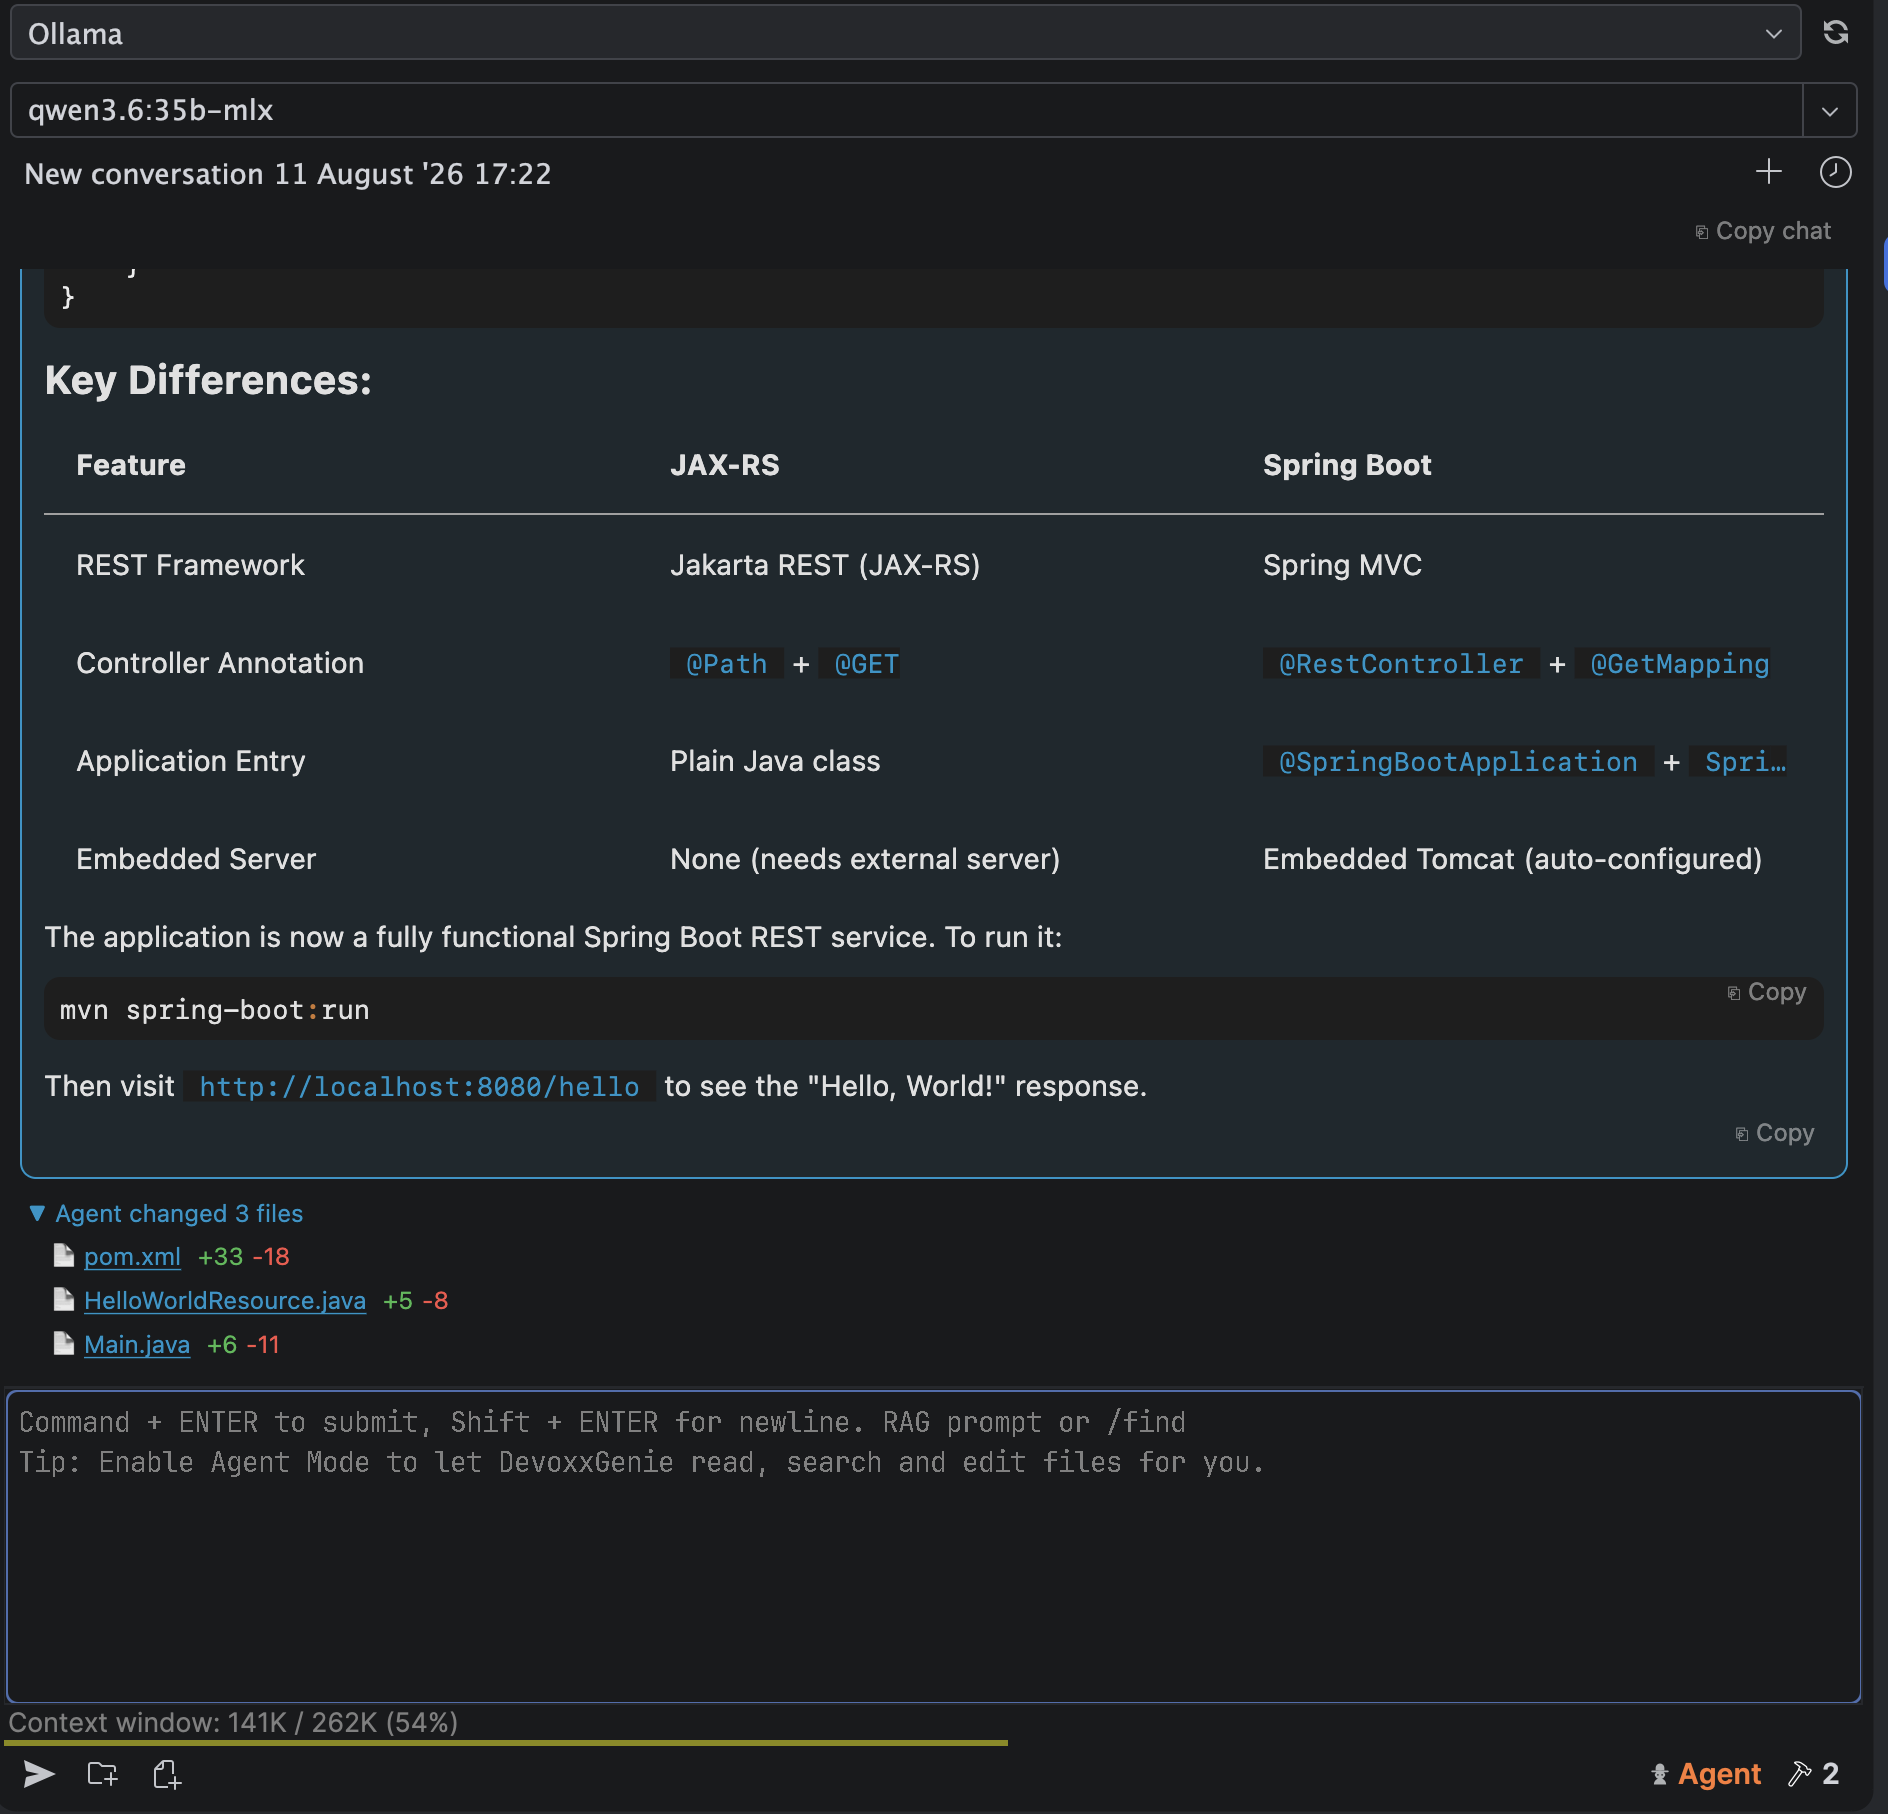This screenshot has width=1888, height=1814.
Task: Open the http://localhost:8080/hello link
Action: click(x=419, y=1086)
